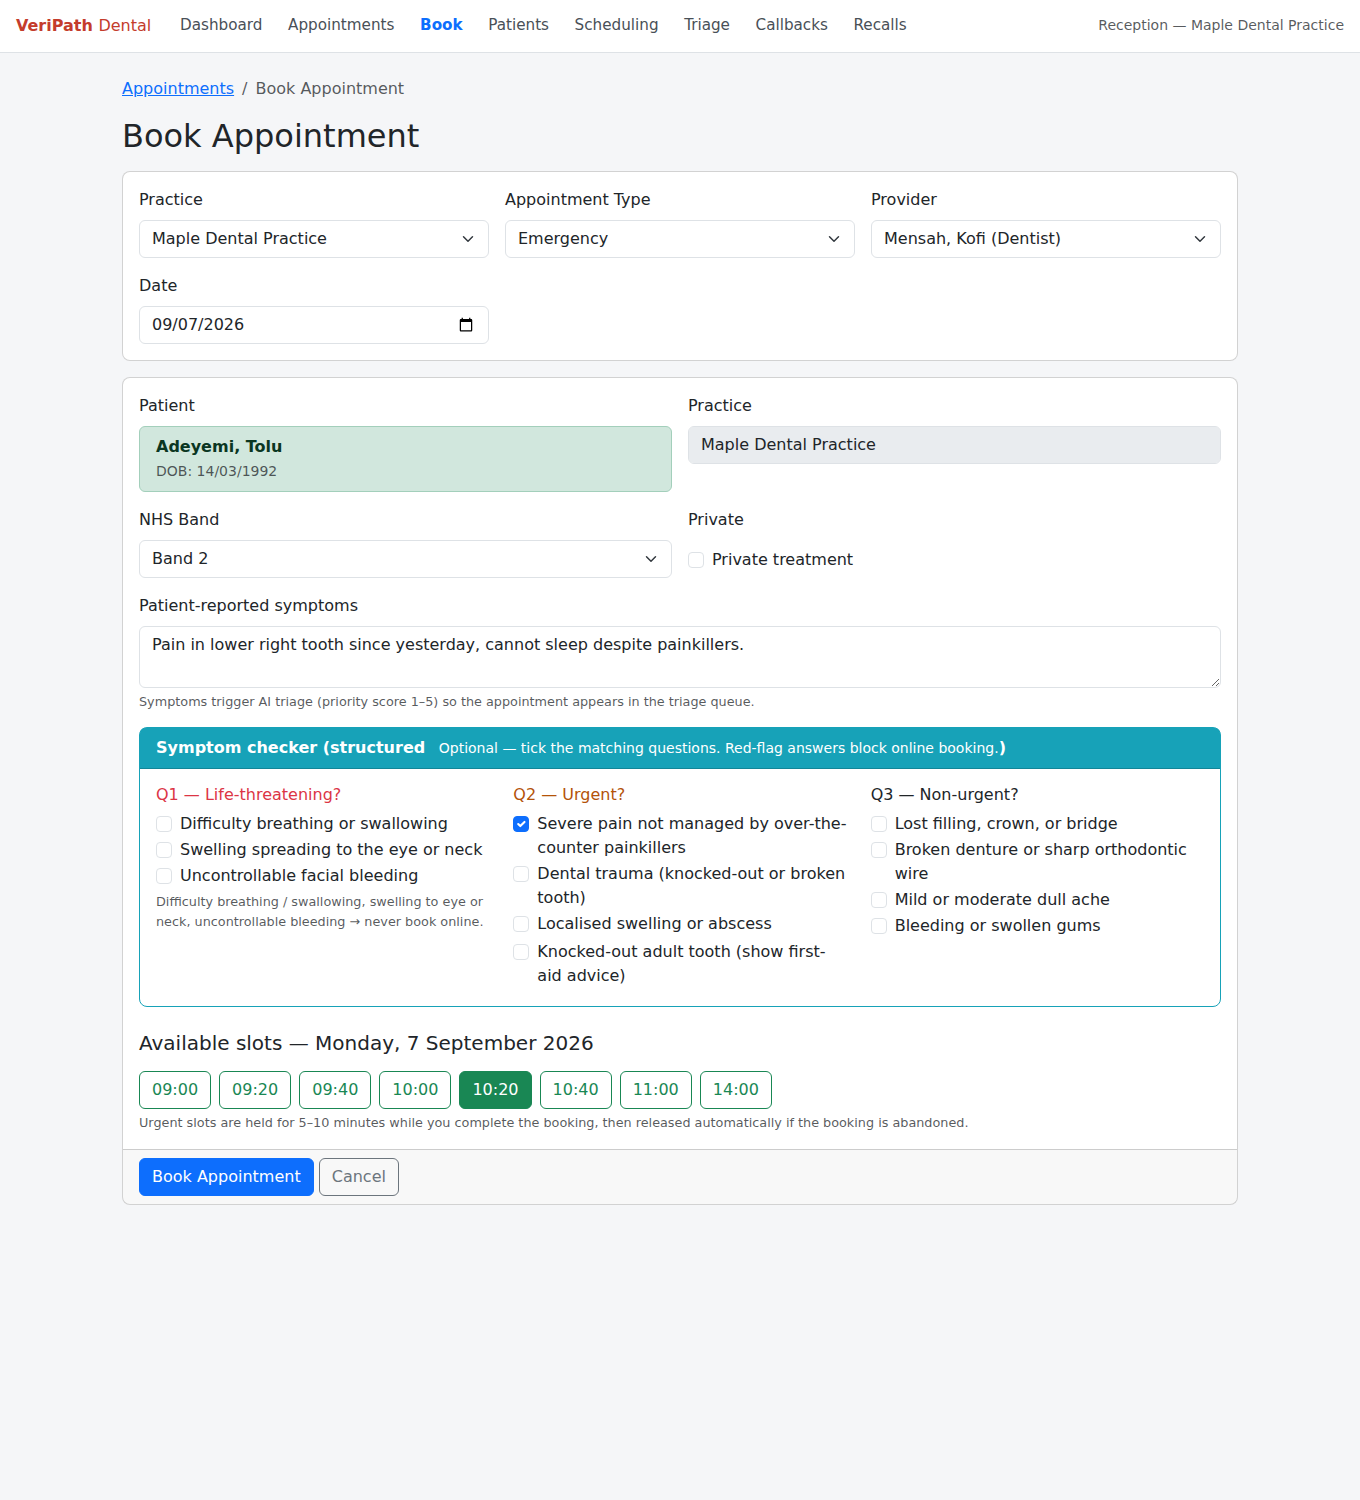Follow the Appointments breadcrumb link
This screenshot has width=1360, height=1500.
point(178,89)
